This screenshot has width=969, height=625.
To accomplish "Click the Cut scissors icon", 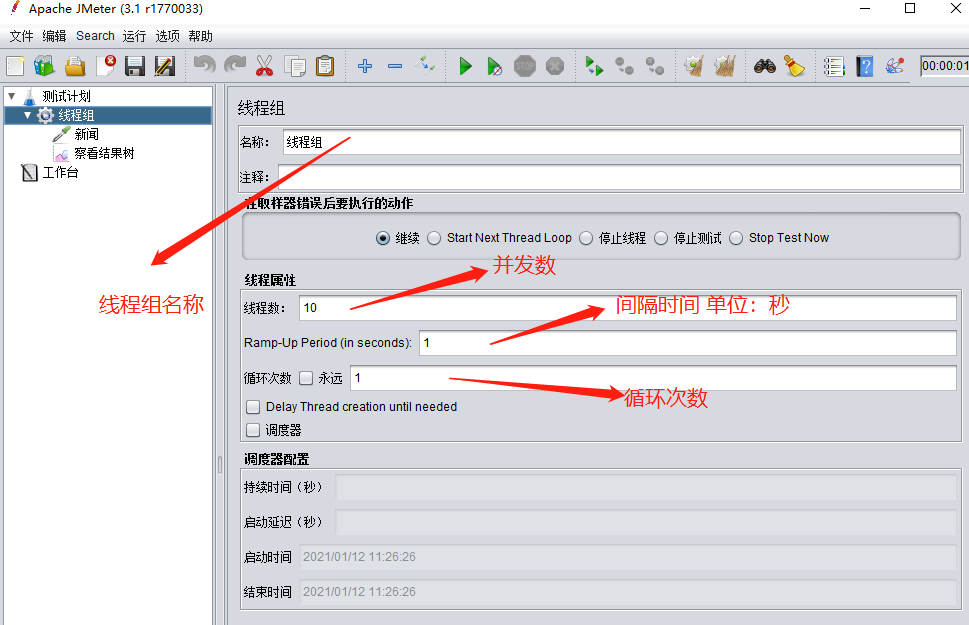I will (264, 66).
